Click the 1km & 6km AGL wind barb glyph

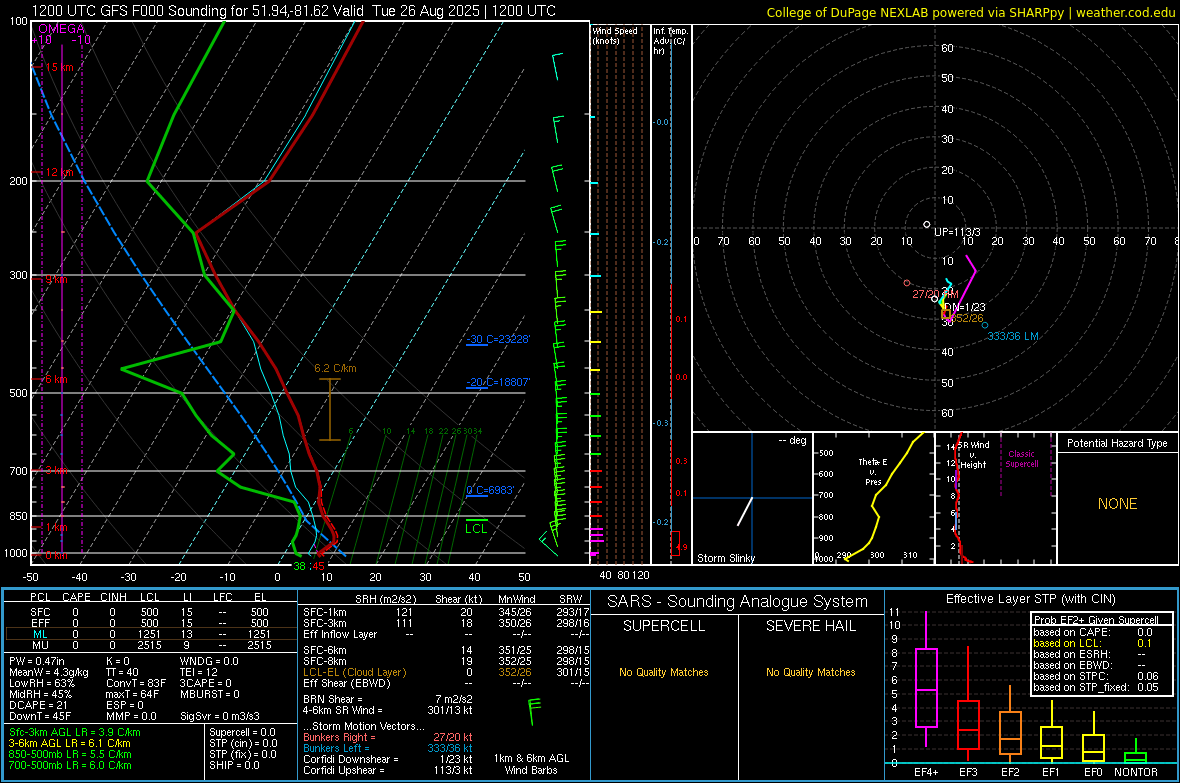(x=534, y=711)
